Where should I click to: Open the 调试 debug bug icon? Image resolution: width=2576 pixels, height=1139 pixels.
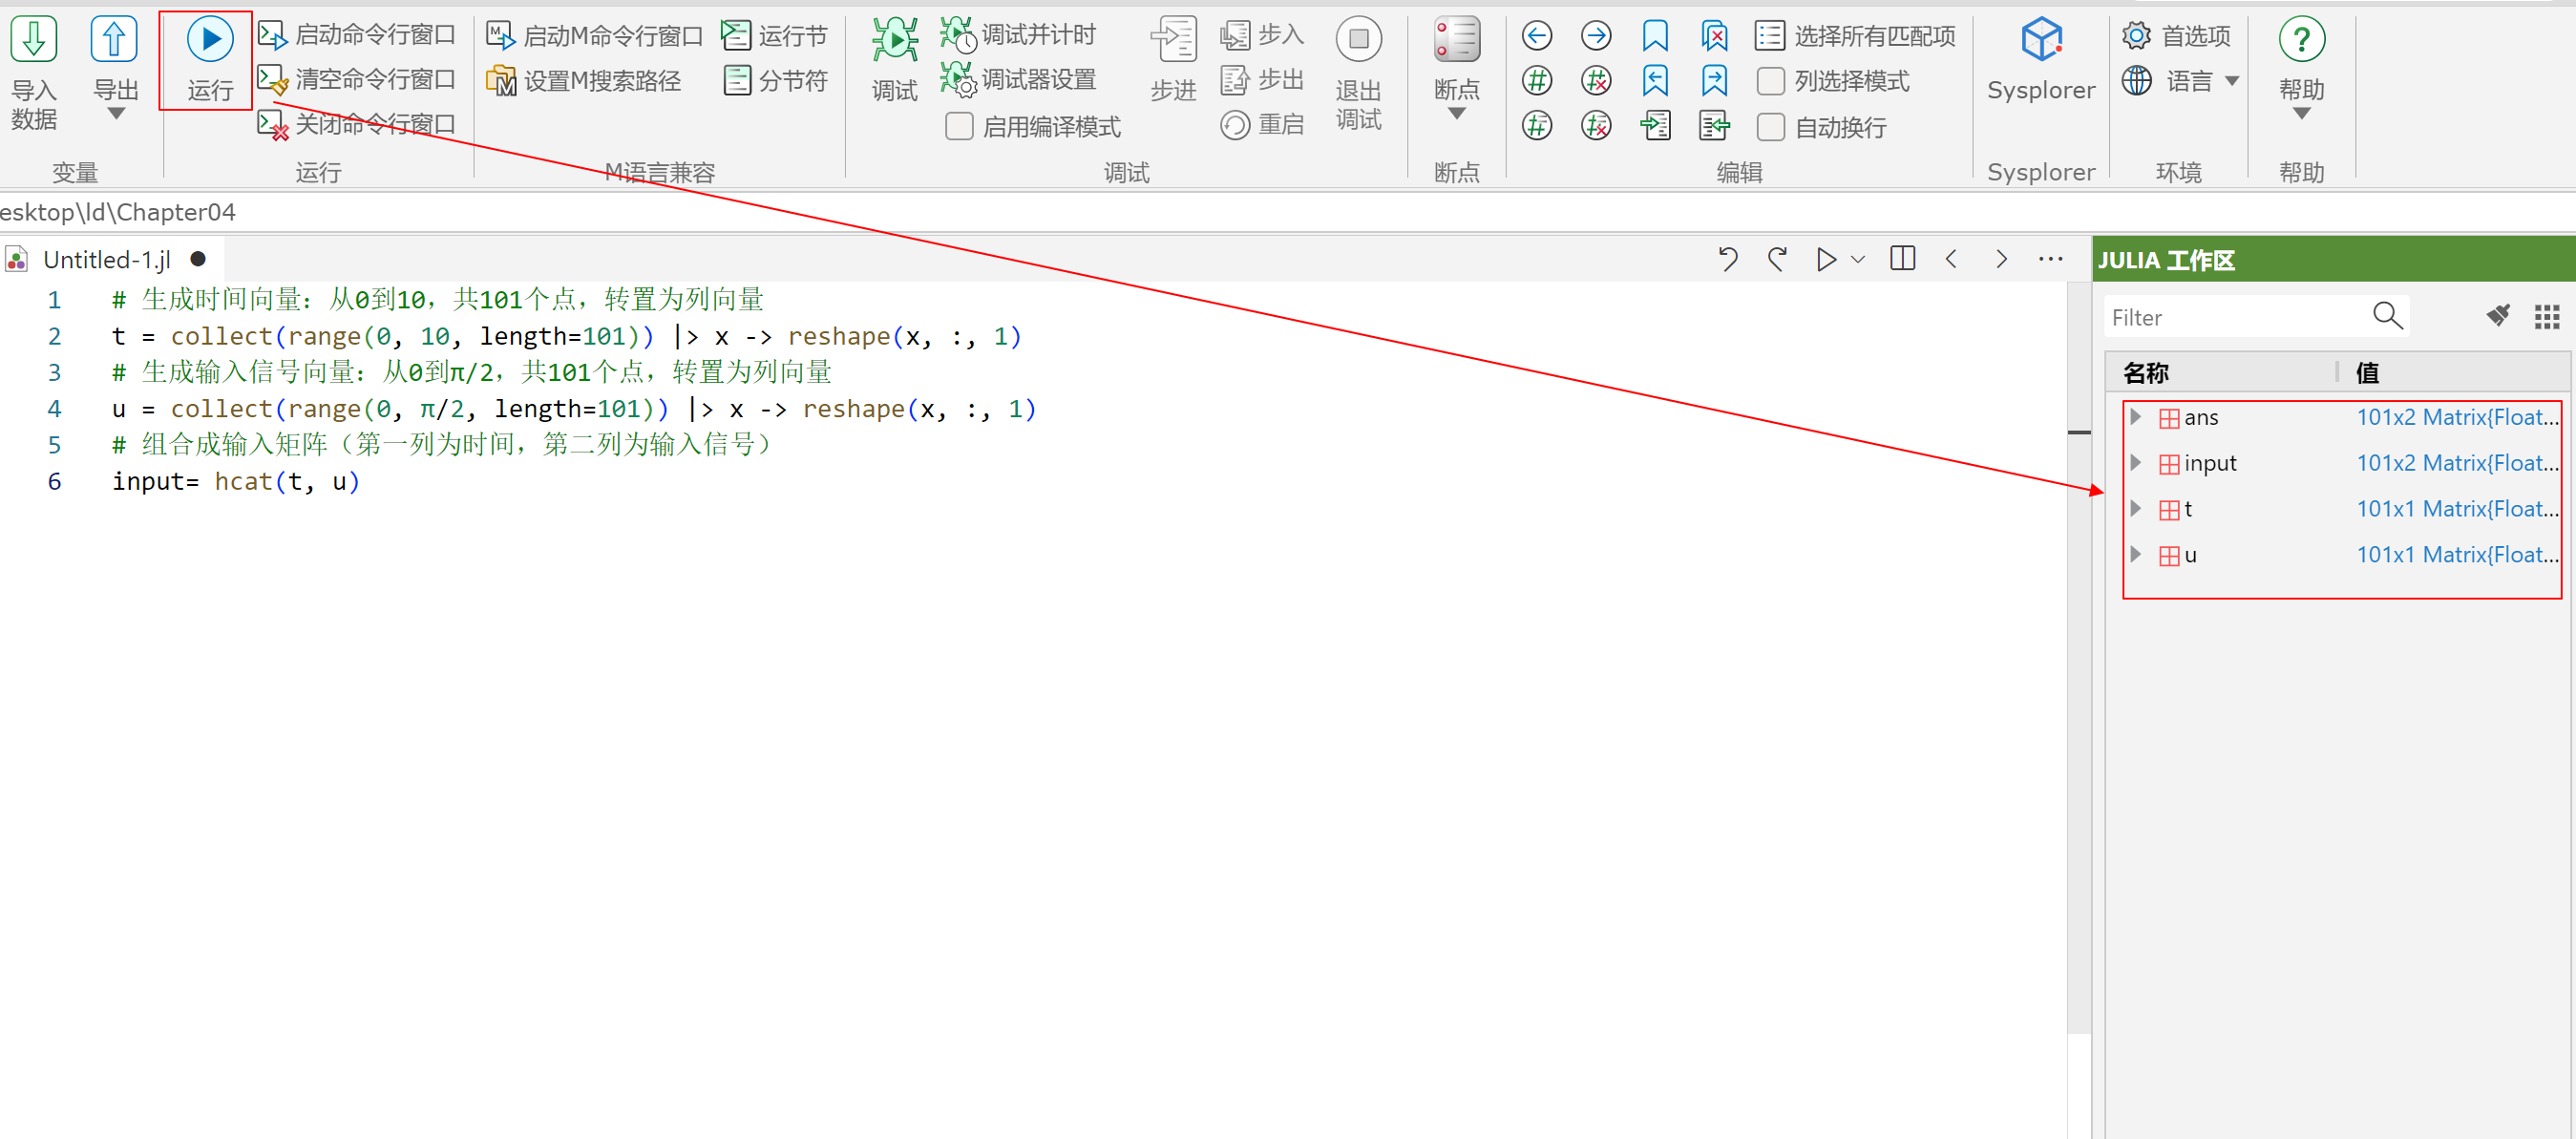pyautogui.click(x=893, y=40)
